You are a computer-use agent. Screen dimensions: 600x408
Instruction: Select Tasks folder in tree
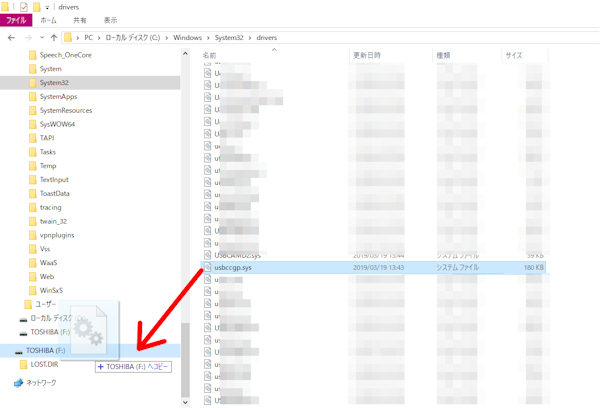(48, 152)
